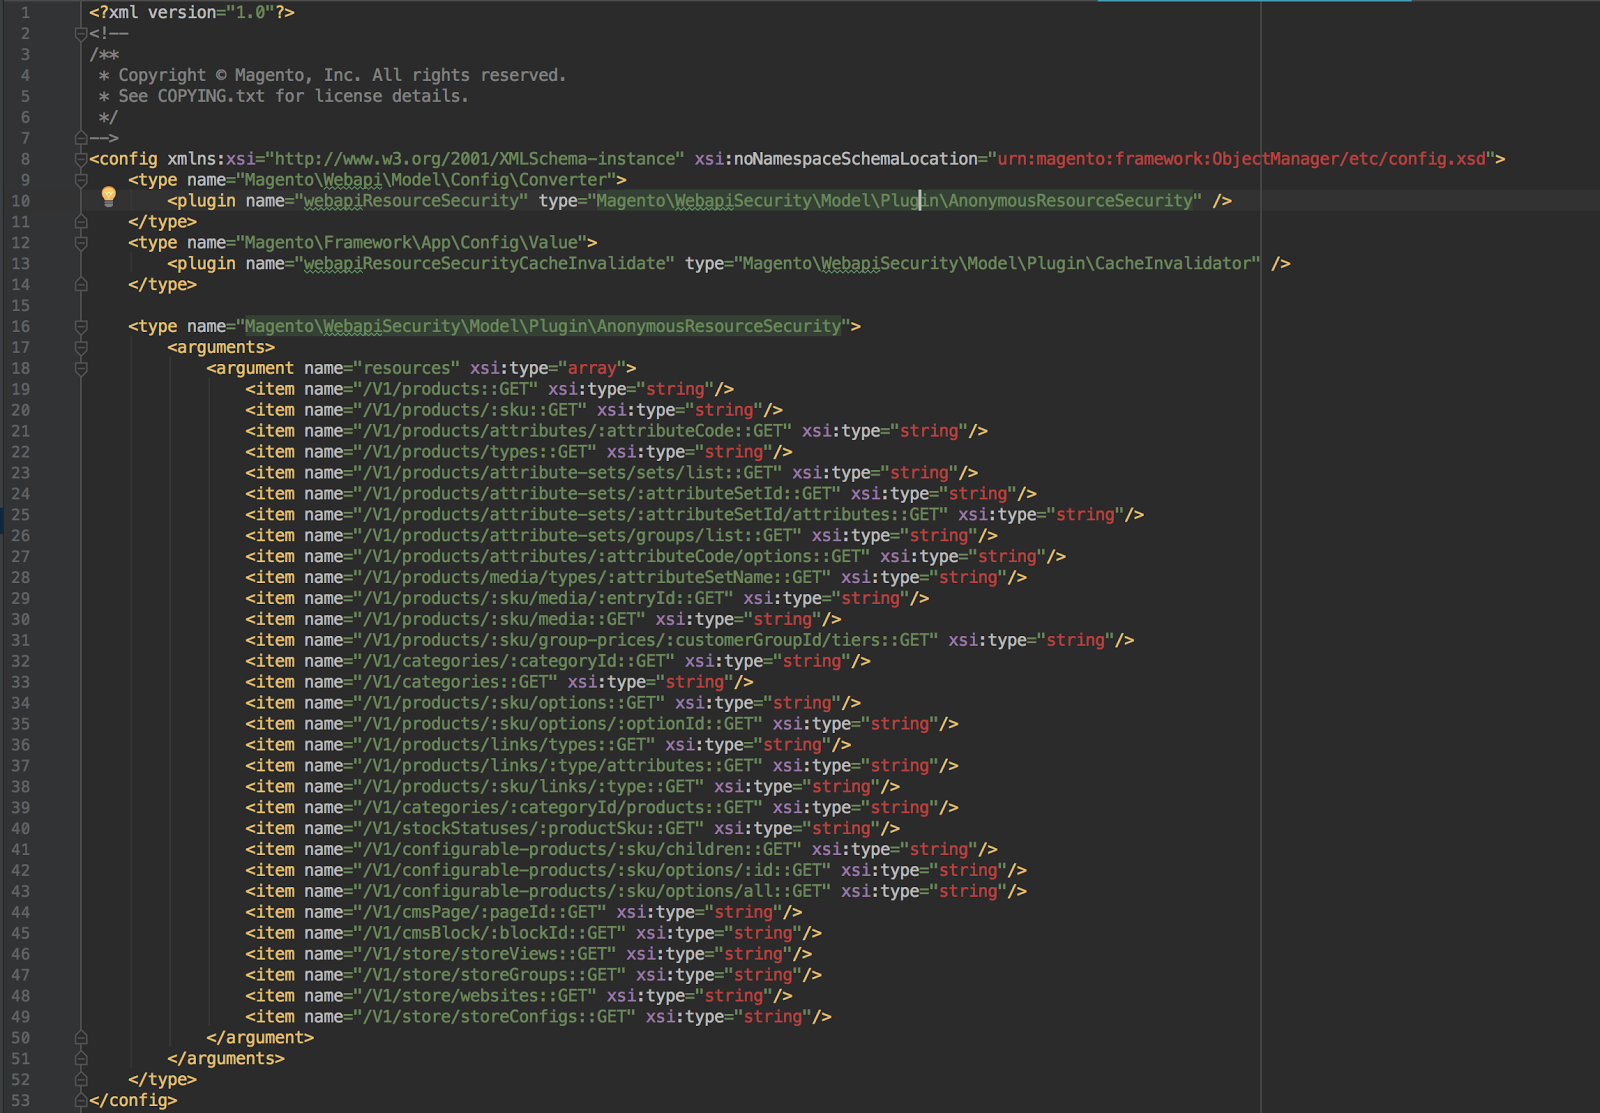Image resolution: width=1600 pixels, height=1113 pixels.
Task: Toggle the fold marker beside the <config> opening tag
Action: (x=81, y=159)
